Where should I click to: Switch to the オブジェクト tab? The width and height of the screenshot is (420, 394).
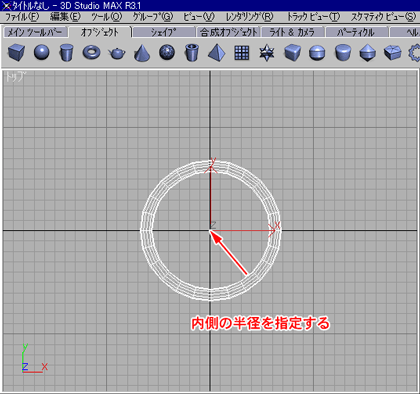tap(100, 32)
